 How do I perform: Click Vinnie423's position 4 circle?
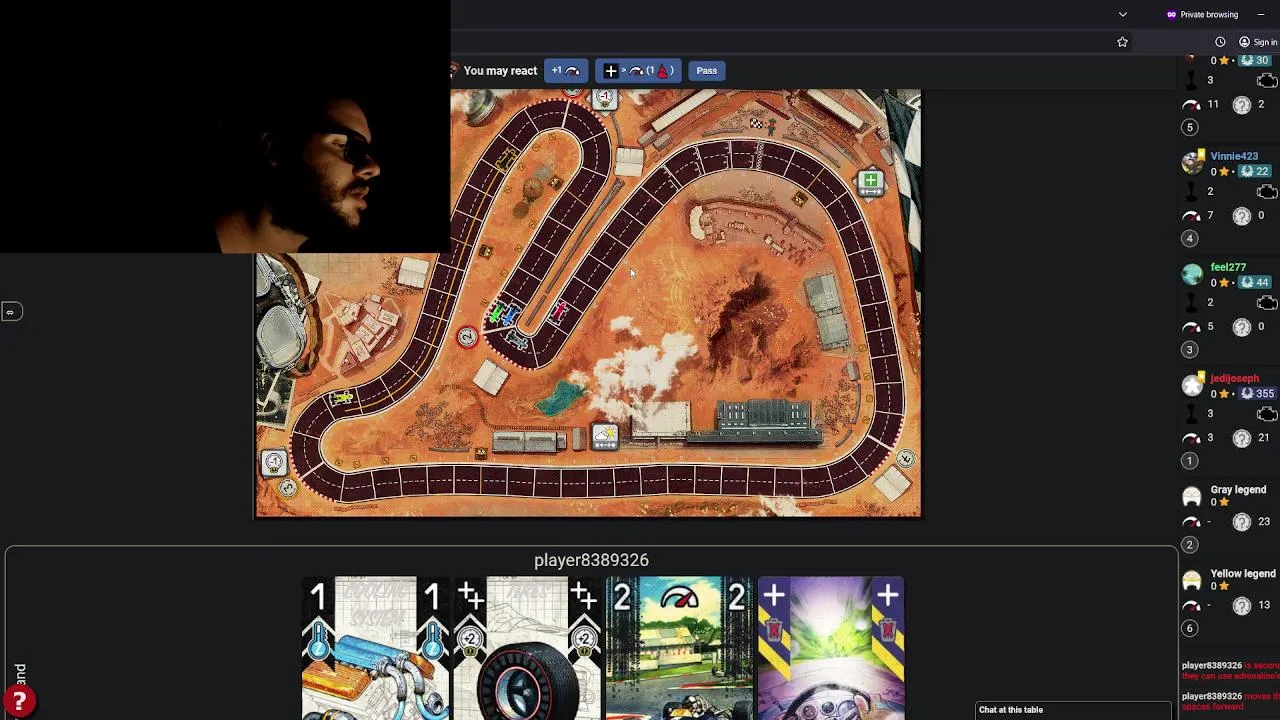point(1189,238)
